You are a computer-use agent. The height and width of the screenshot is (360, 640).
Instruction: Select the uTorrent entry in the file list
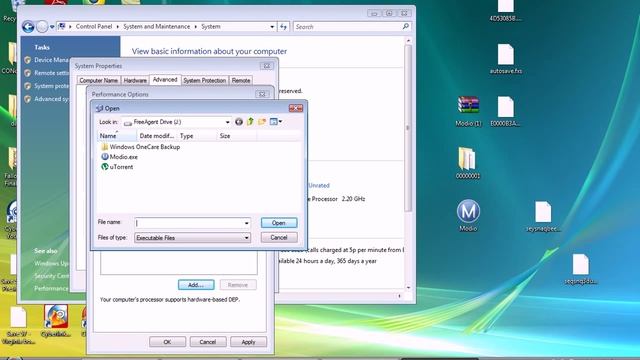click(117, 167)
